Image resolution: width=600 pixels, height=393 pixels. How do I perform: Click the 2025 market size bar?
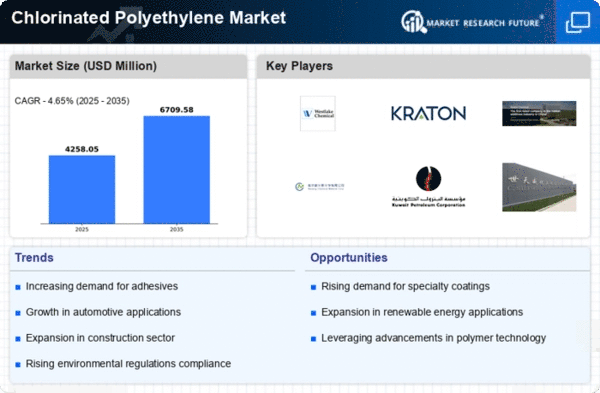pyautogui.click(x=82, y=189)
